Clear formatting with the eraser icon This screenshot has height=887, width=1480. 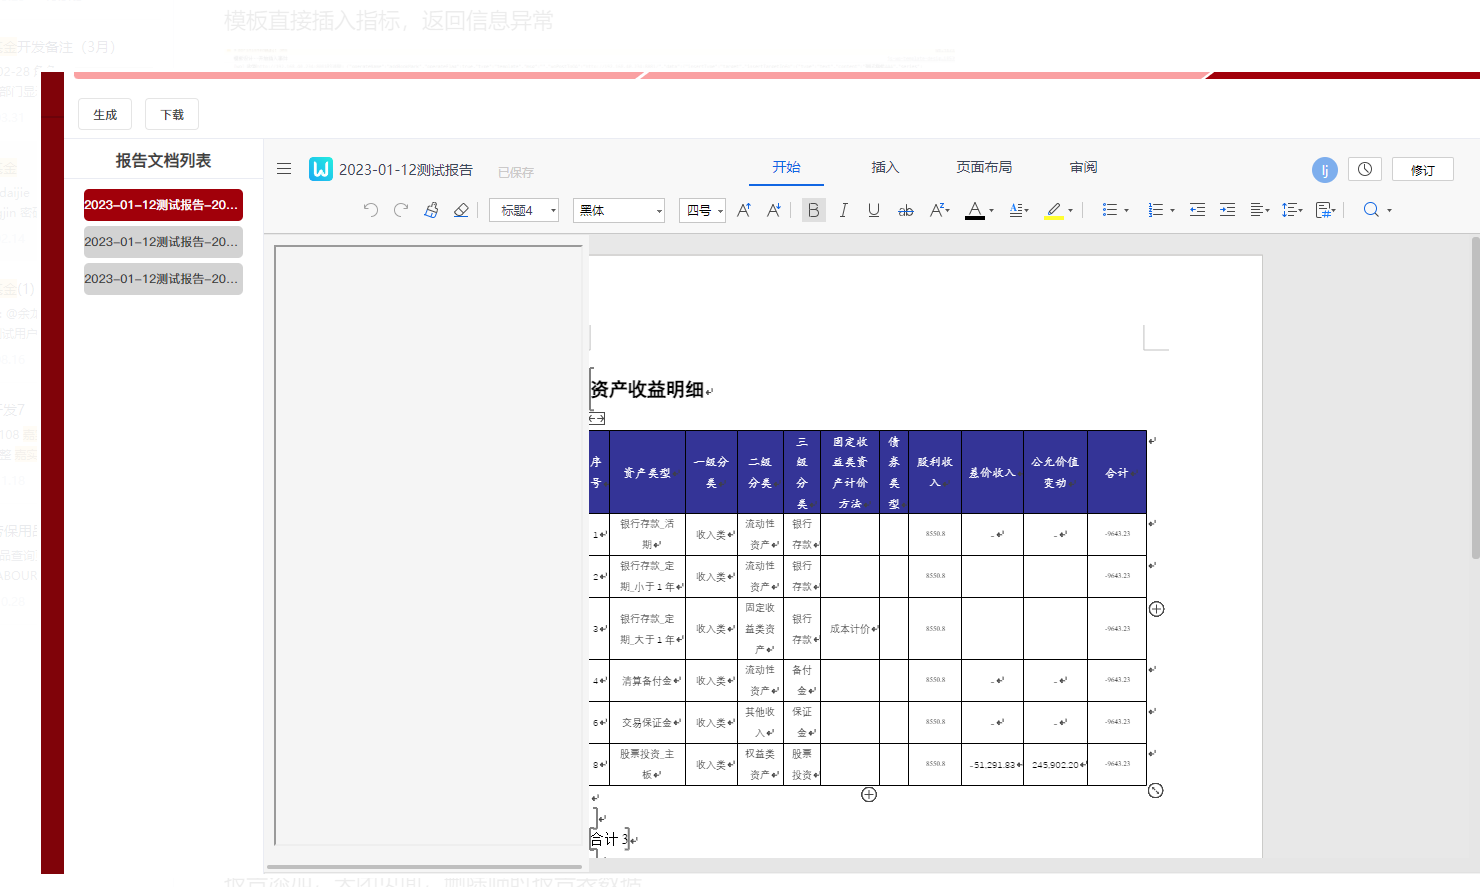coord(461,210)
